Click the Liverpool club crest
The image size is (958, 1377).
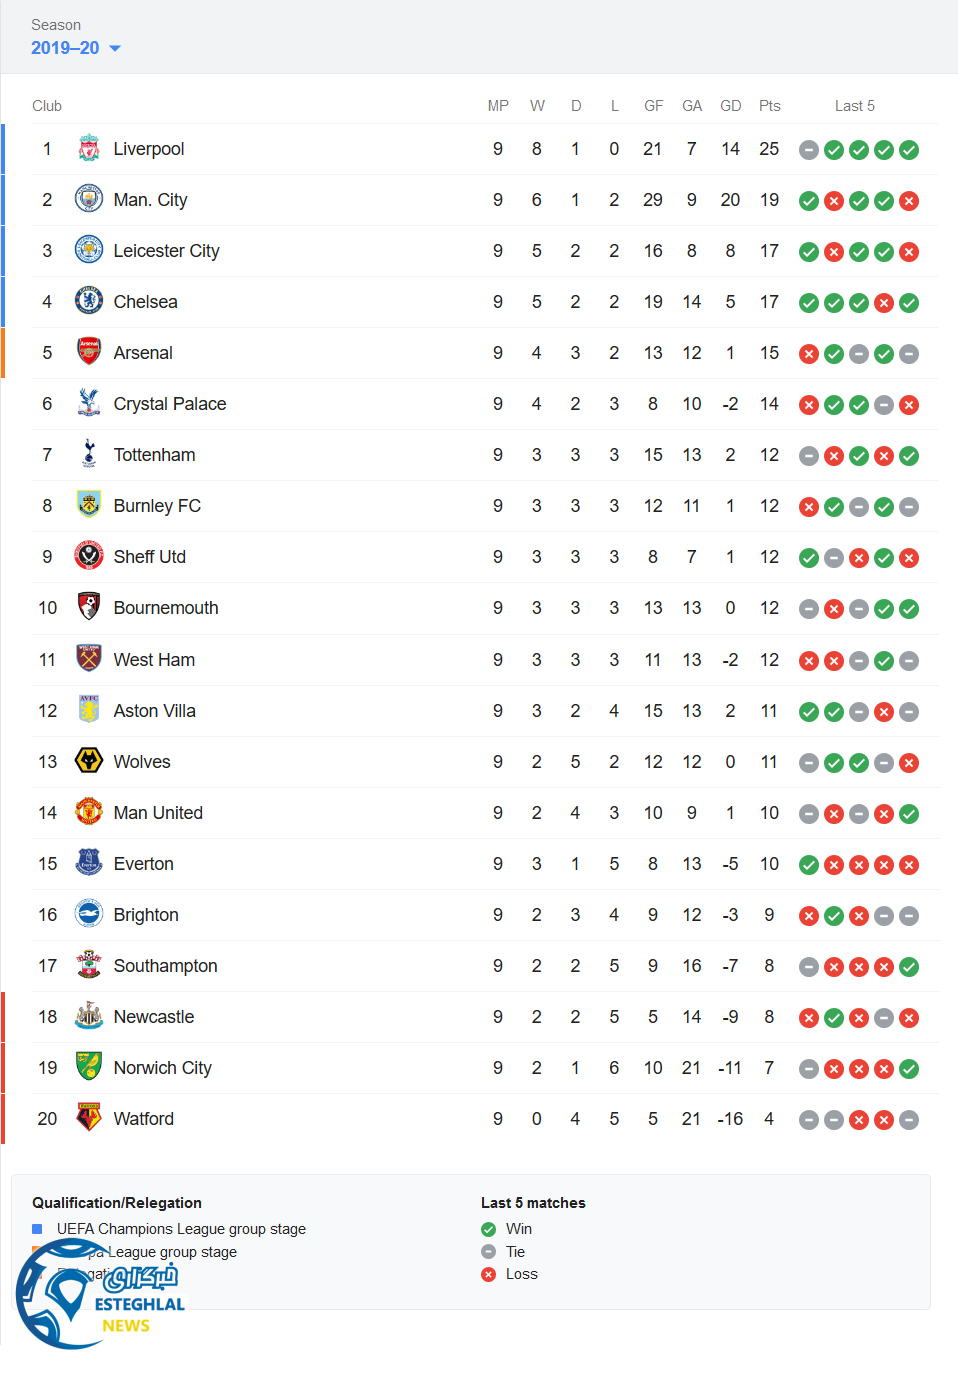(89, 149)
